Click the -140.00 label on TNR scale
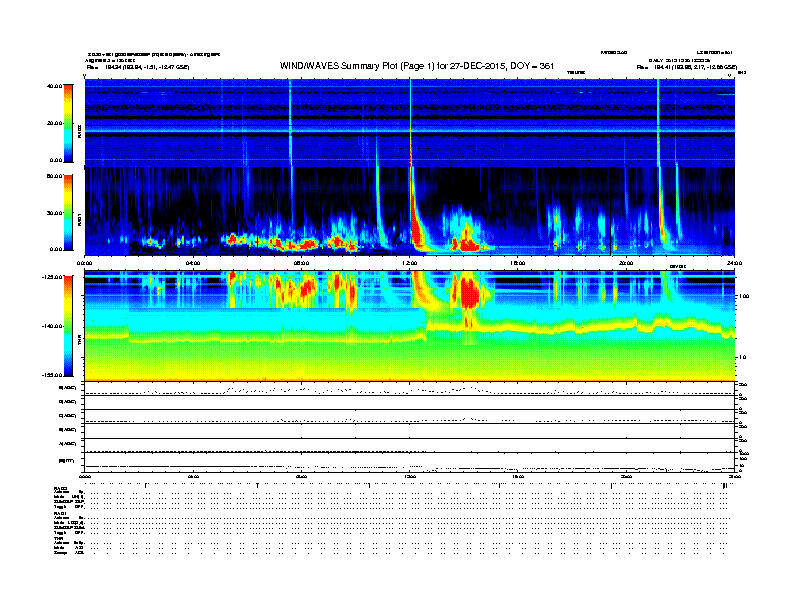The image size is (792, 612). click(52, 326)
